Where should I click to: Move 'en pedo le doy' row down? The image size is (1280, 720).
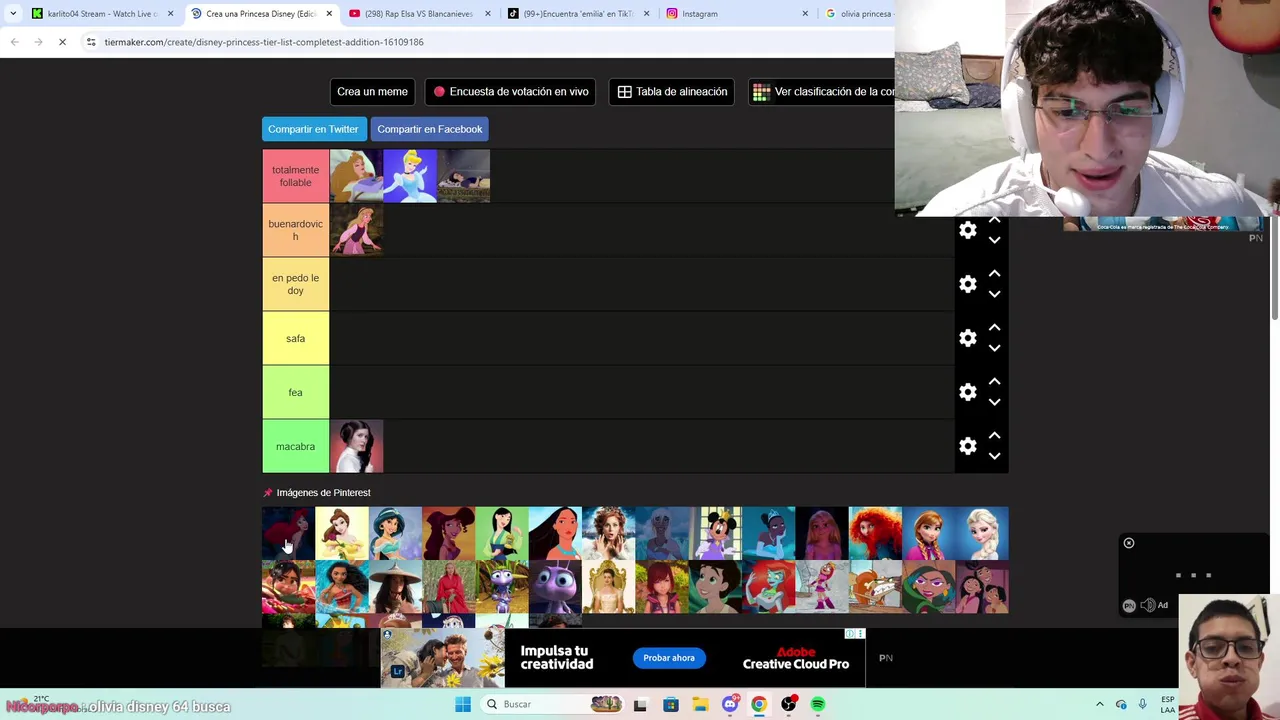(994, 294)
